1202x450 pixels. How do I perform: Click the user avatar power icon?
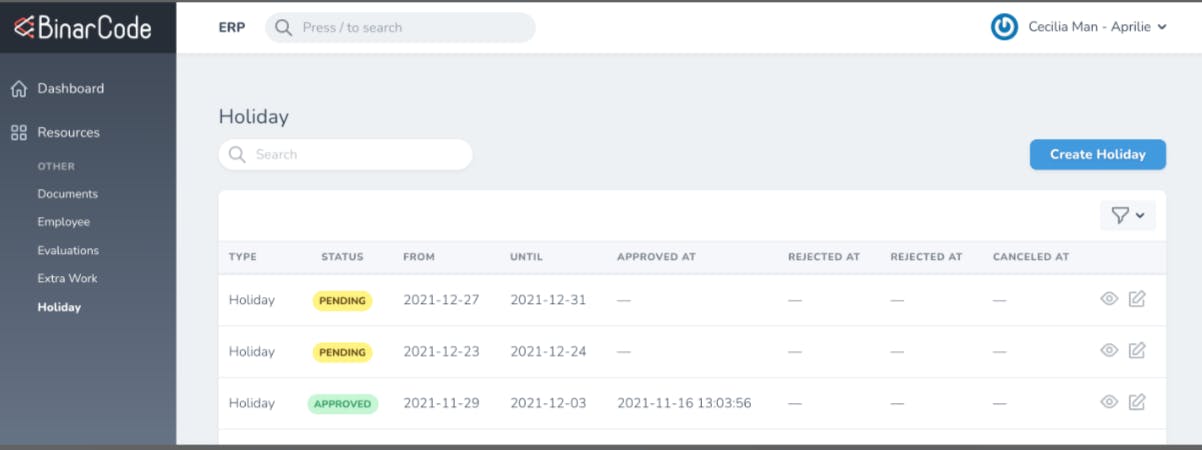(1004, 27)
